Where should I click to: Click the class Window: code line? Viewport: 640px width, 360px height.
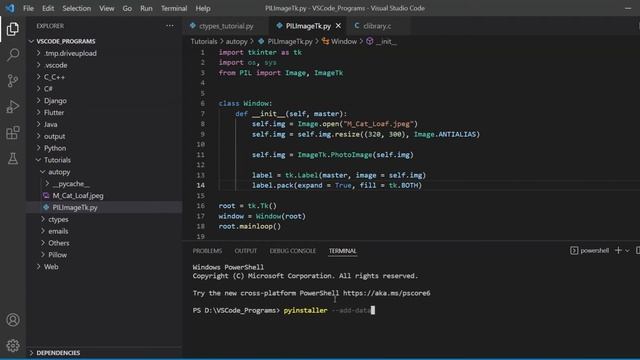[245, 103]
